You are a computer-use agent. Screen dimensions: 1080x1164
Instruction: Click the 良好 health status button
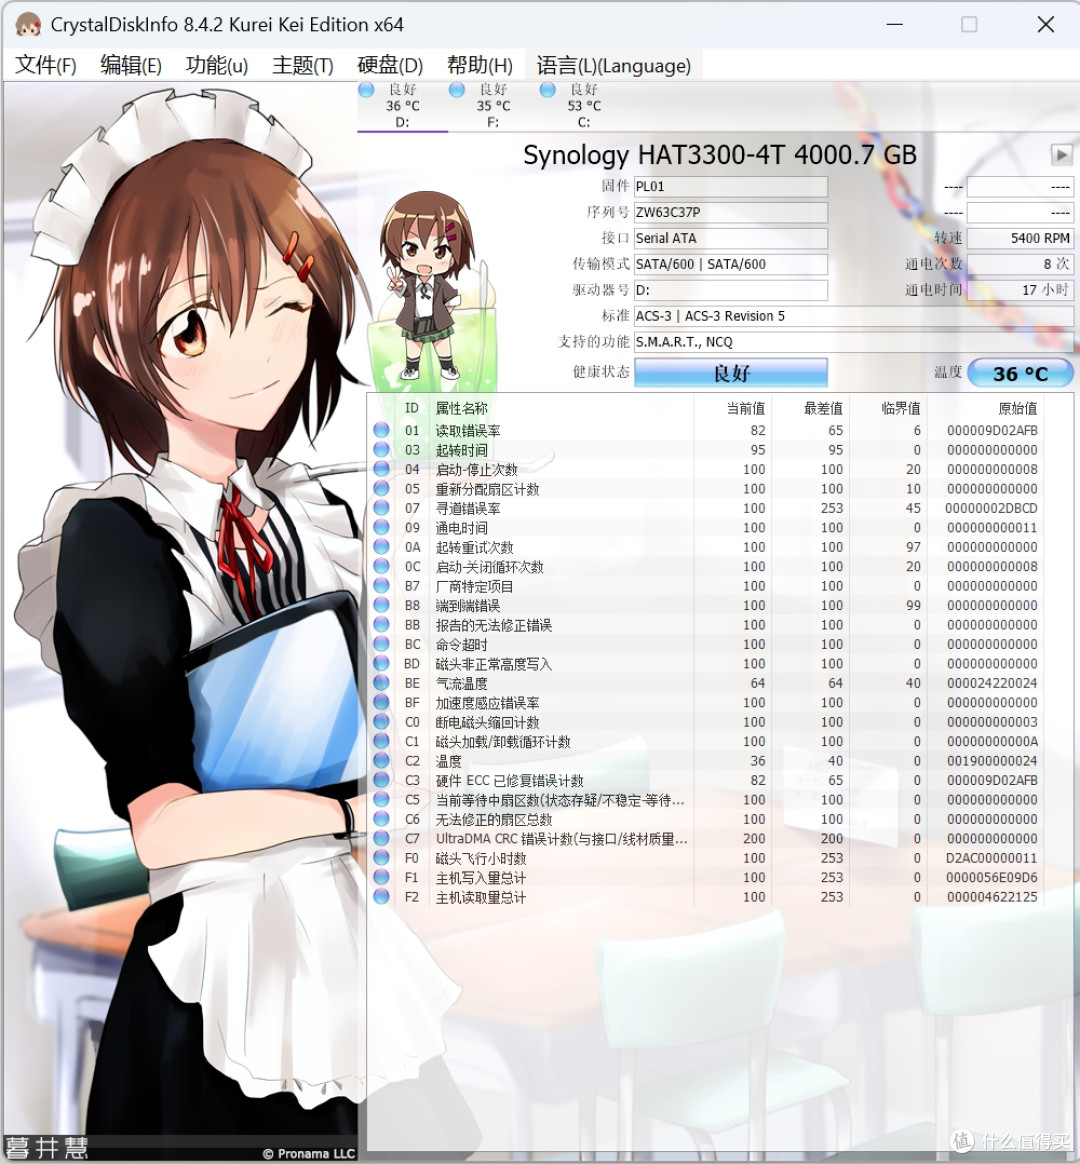pyautogui.click(x=731, y=373)
